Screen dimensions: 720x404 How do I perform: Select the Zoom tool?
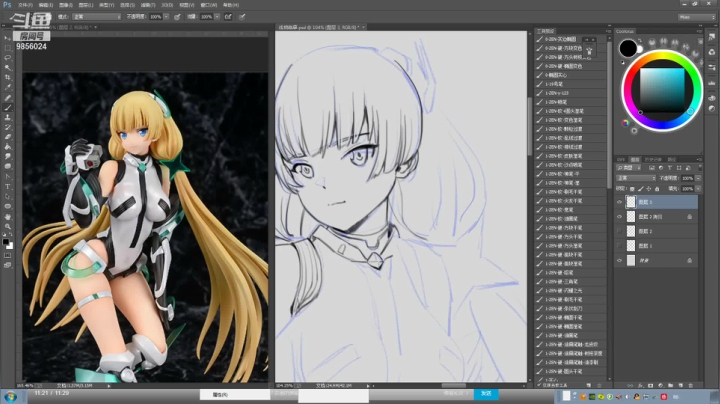(7, 226)
